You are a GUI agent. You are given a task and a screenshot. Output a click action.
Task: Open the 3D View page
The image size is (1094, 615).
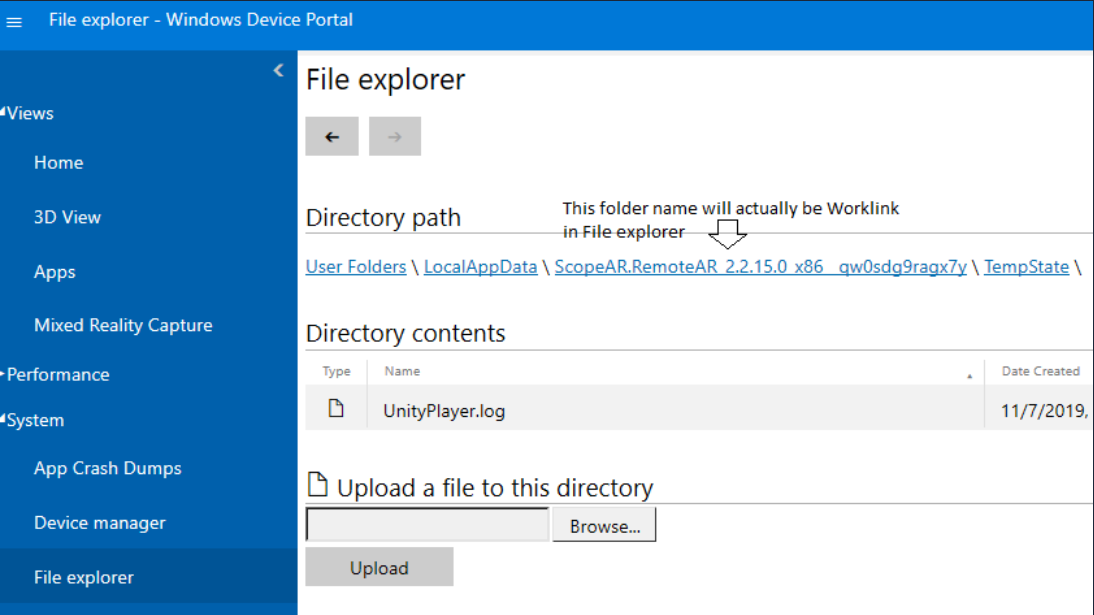[x=69, y=217]
